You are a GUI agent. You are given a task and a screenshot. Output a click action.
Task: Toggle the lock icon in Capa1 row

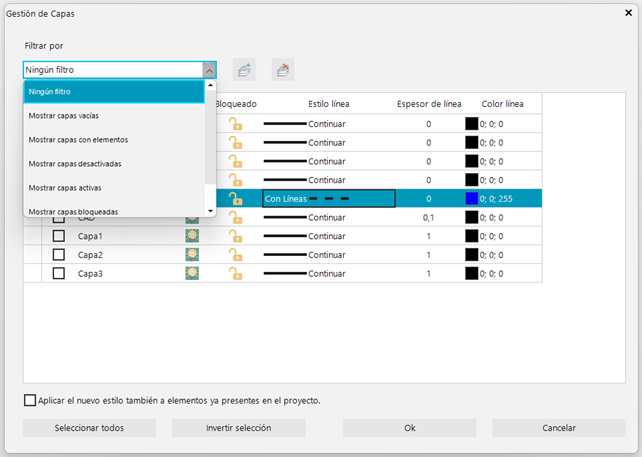tap(235, 236)
